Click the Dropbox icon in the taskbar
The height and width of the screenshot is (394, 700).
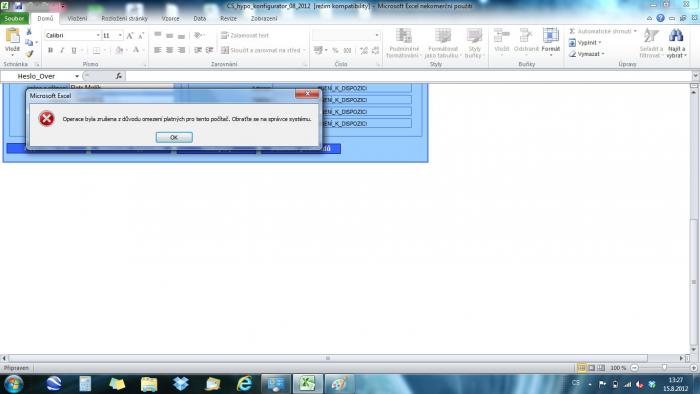181,383
